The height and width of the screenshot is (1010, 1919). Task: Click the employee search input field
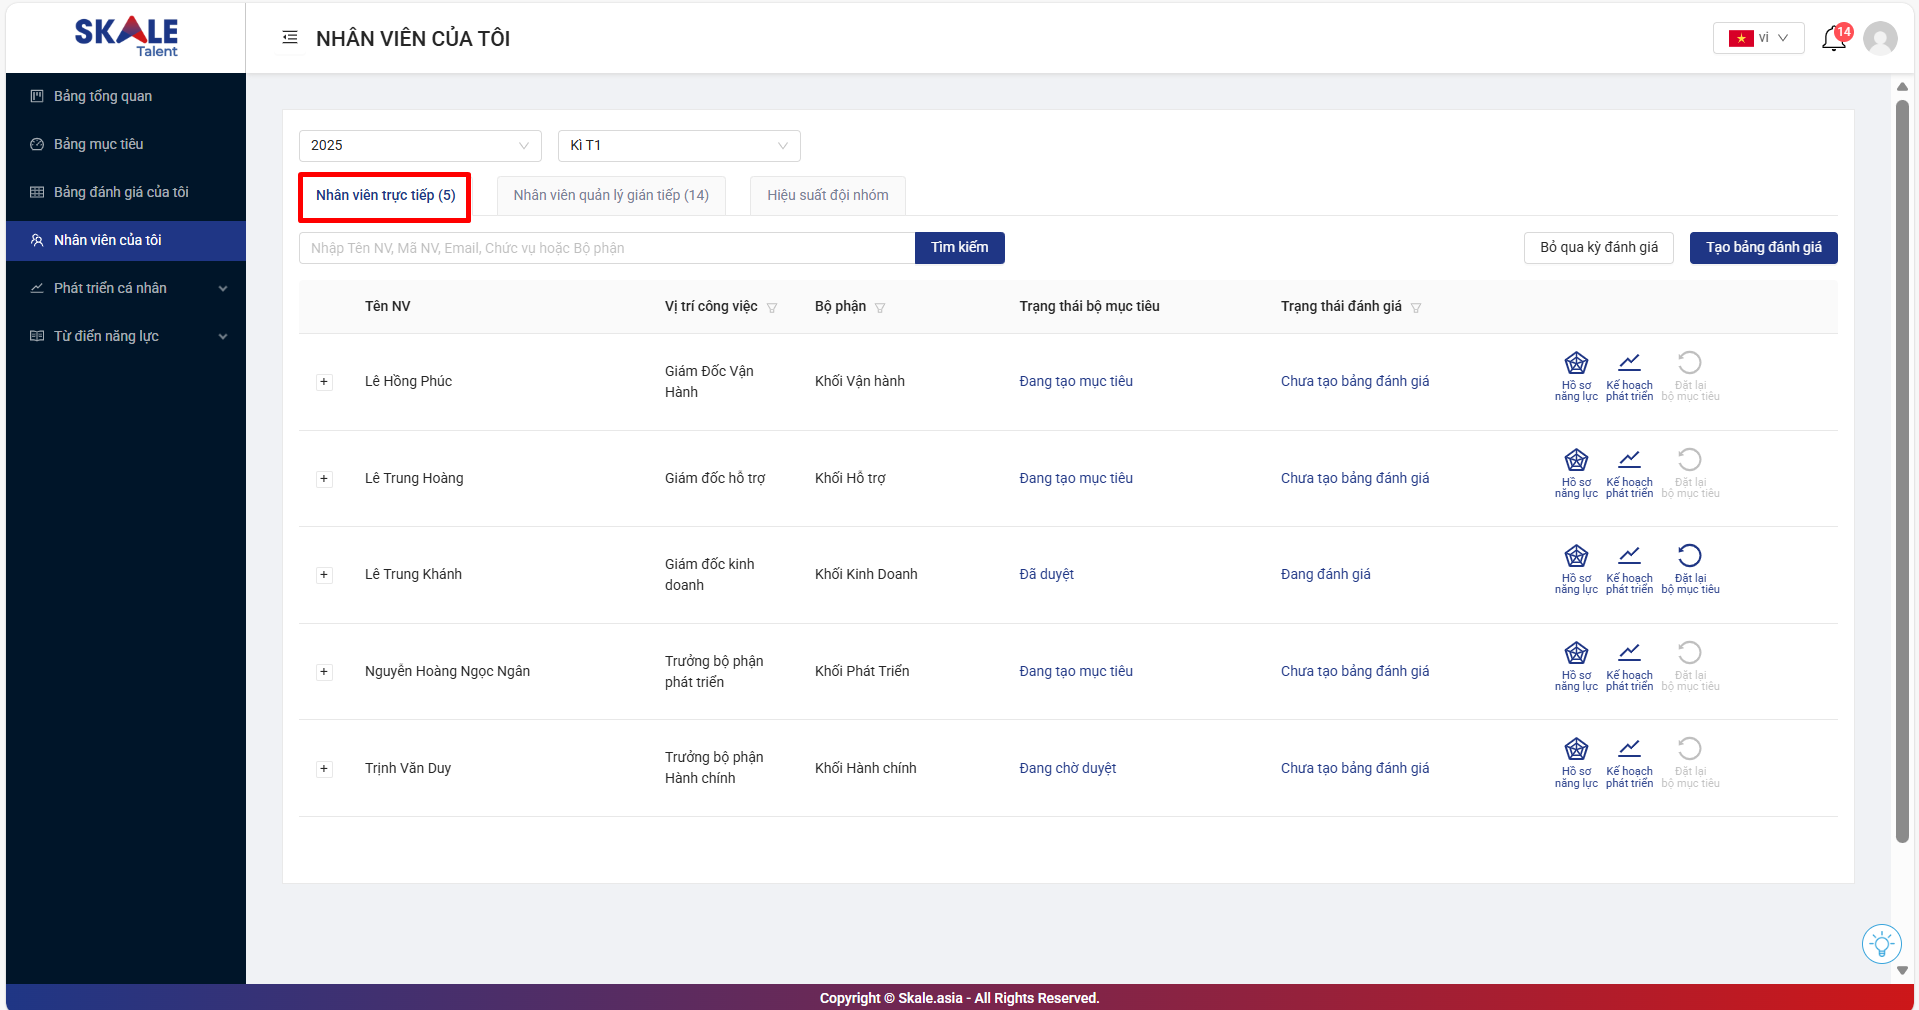click(x=606, y=248)
